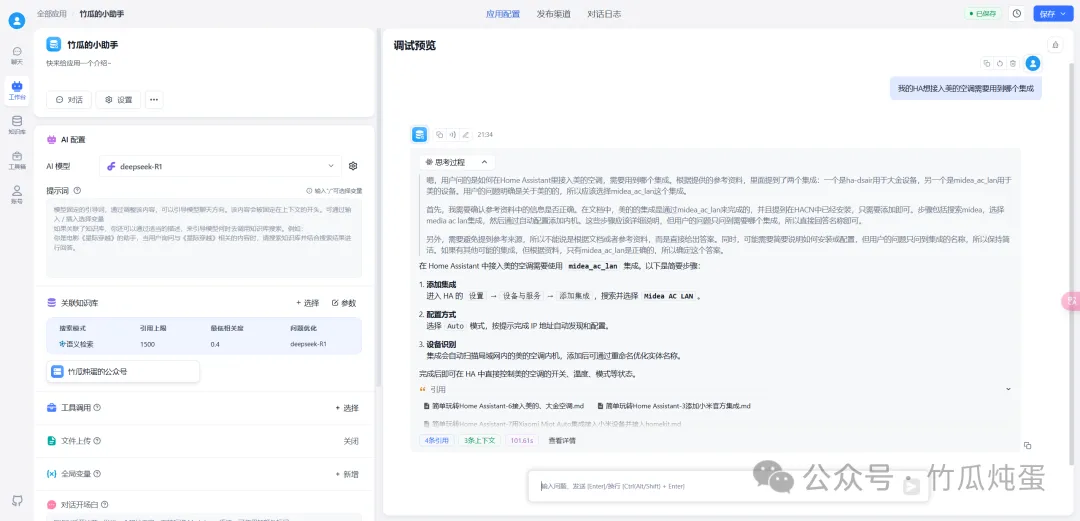Image resolution: width=1080 pixels, height=521 pixels.
Task: Open the version history clock icon
Action: (1016, 14)
